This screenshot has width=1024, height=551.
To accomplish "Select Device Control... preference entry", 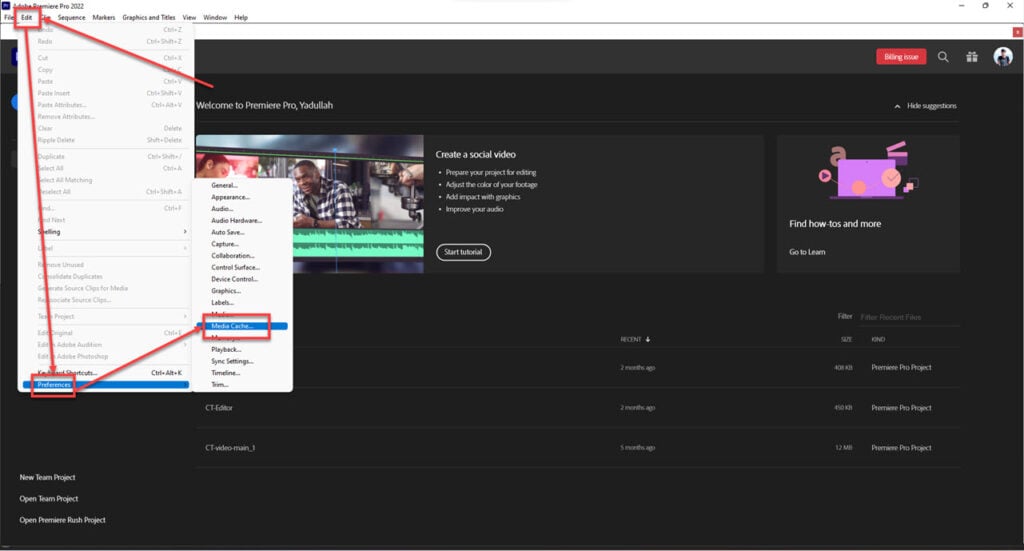I will (234, 279).
